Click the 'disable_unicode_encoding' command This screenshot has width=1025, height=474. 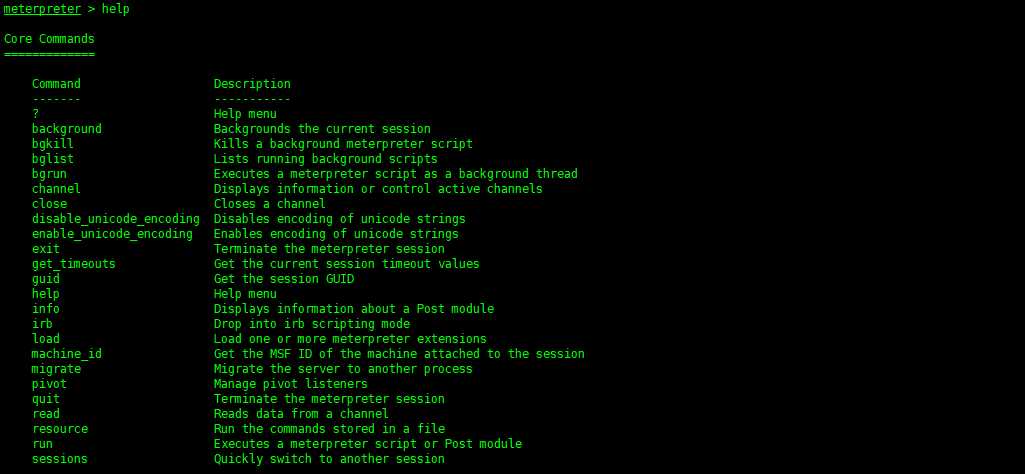[116, 219]
